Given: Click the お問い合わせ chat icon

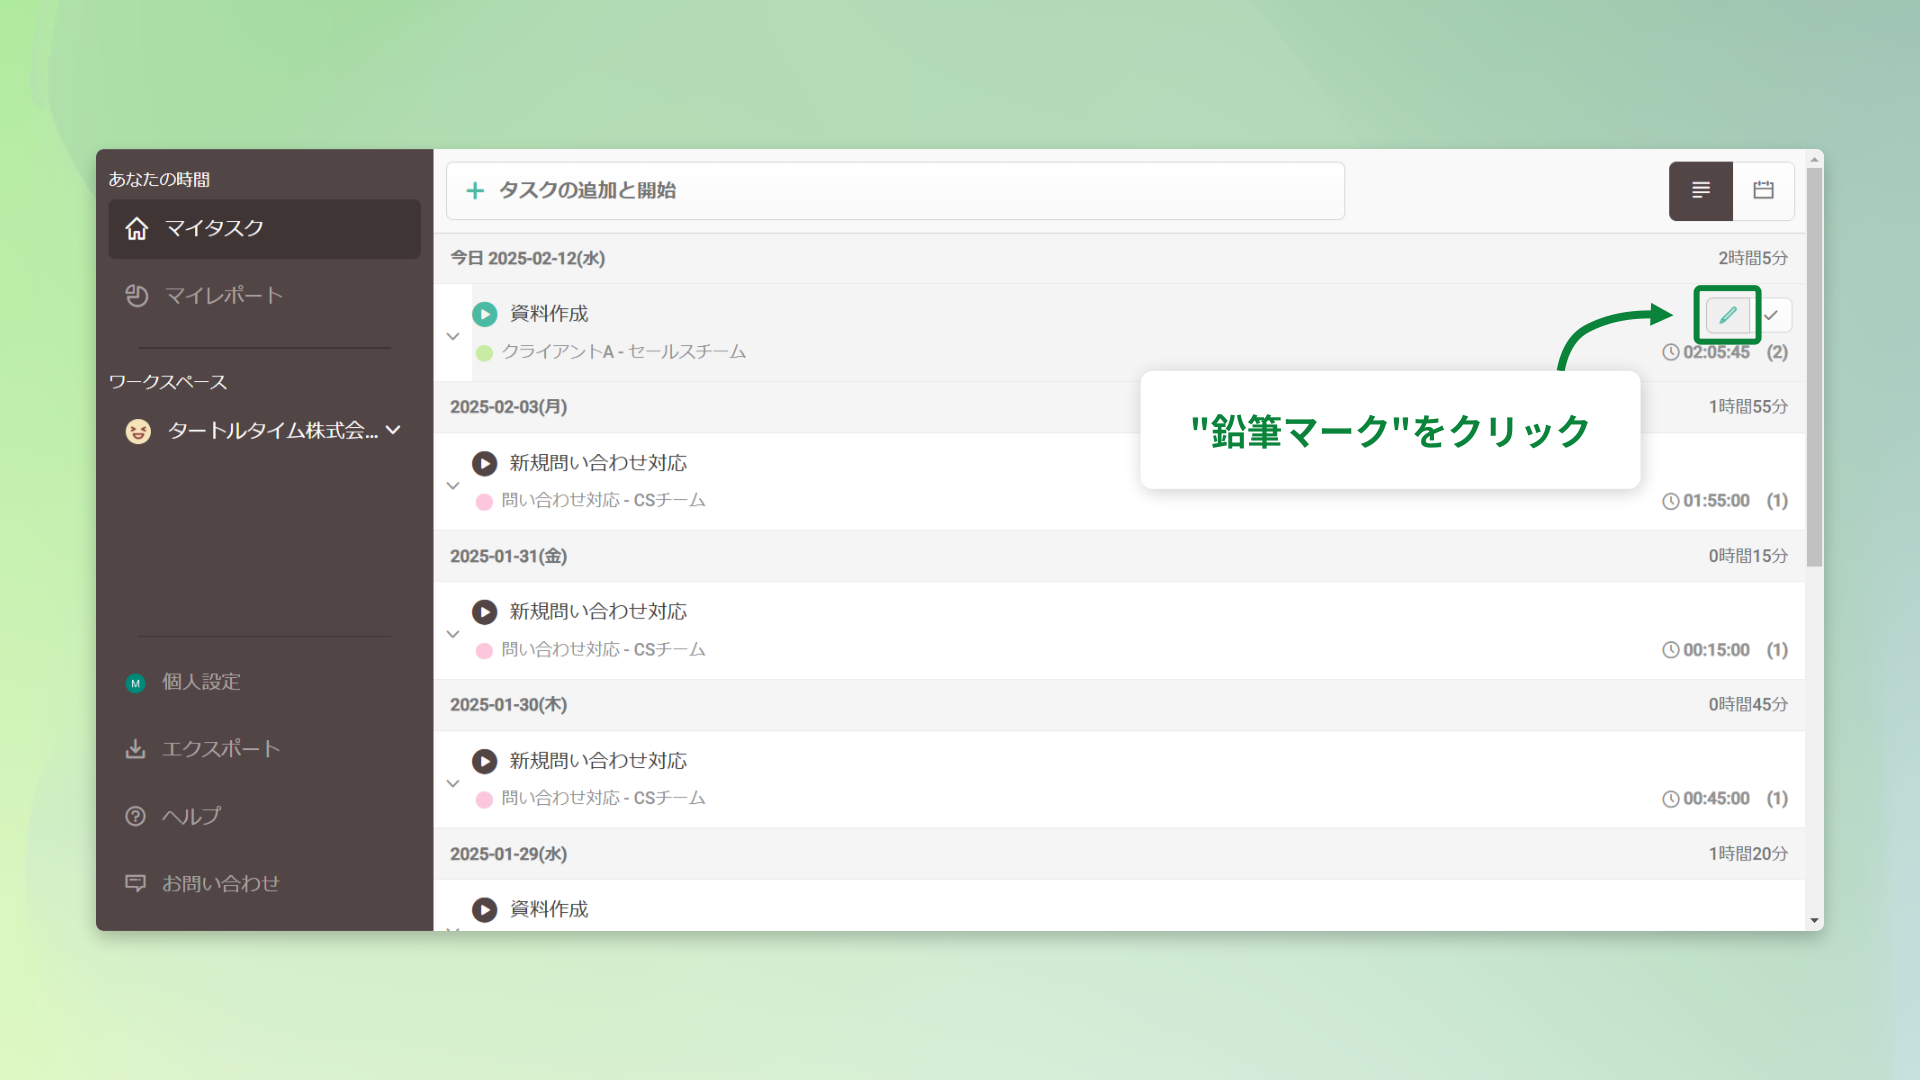Looking at the screenshot, I should (x=136, y=883).
